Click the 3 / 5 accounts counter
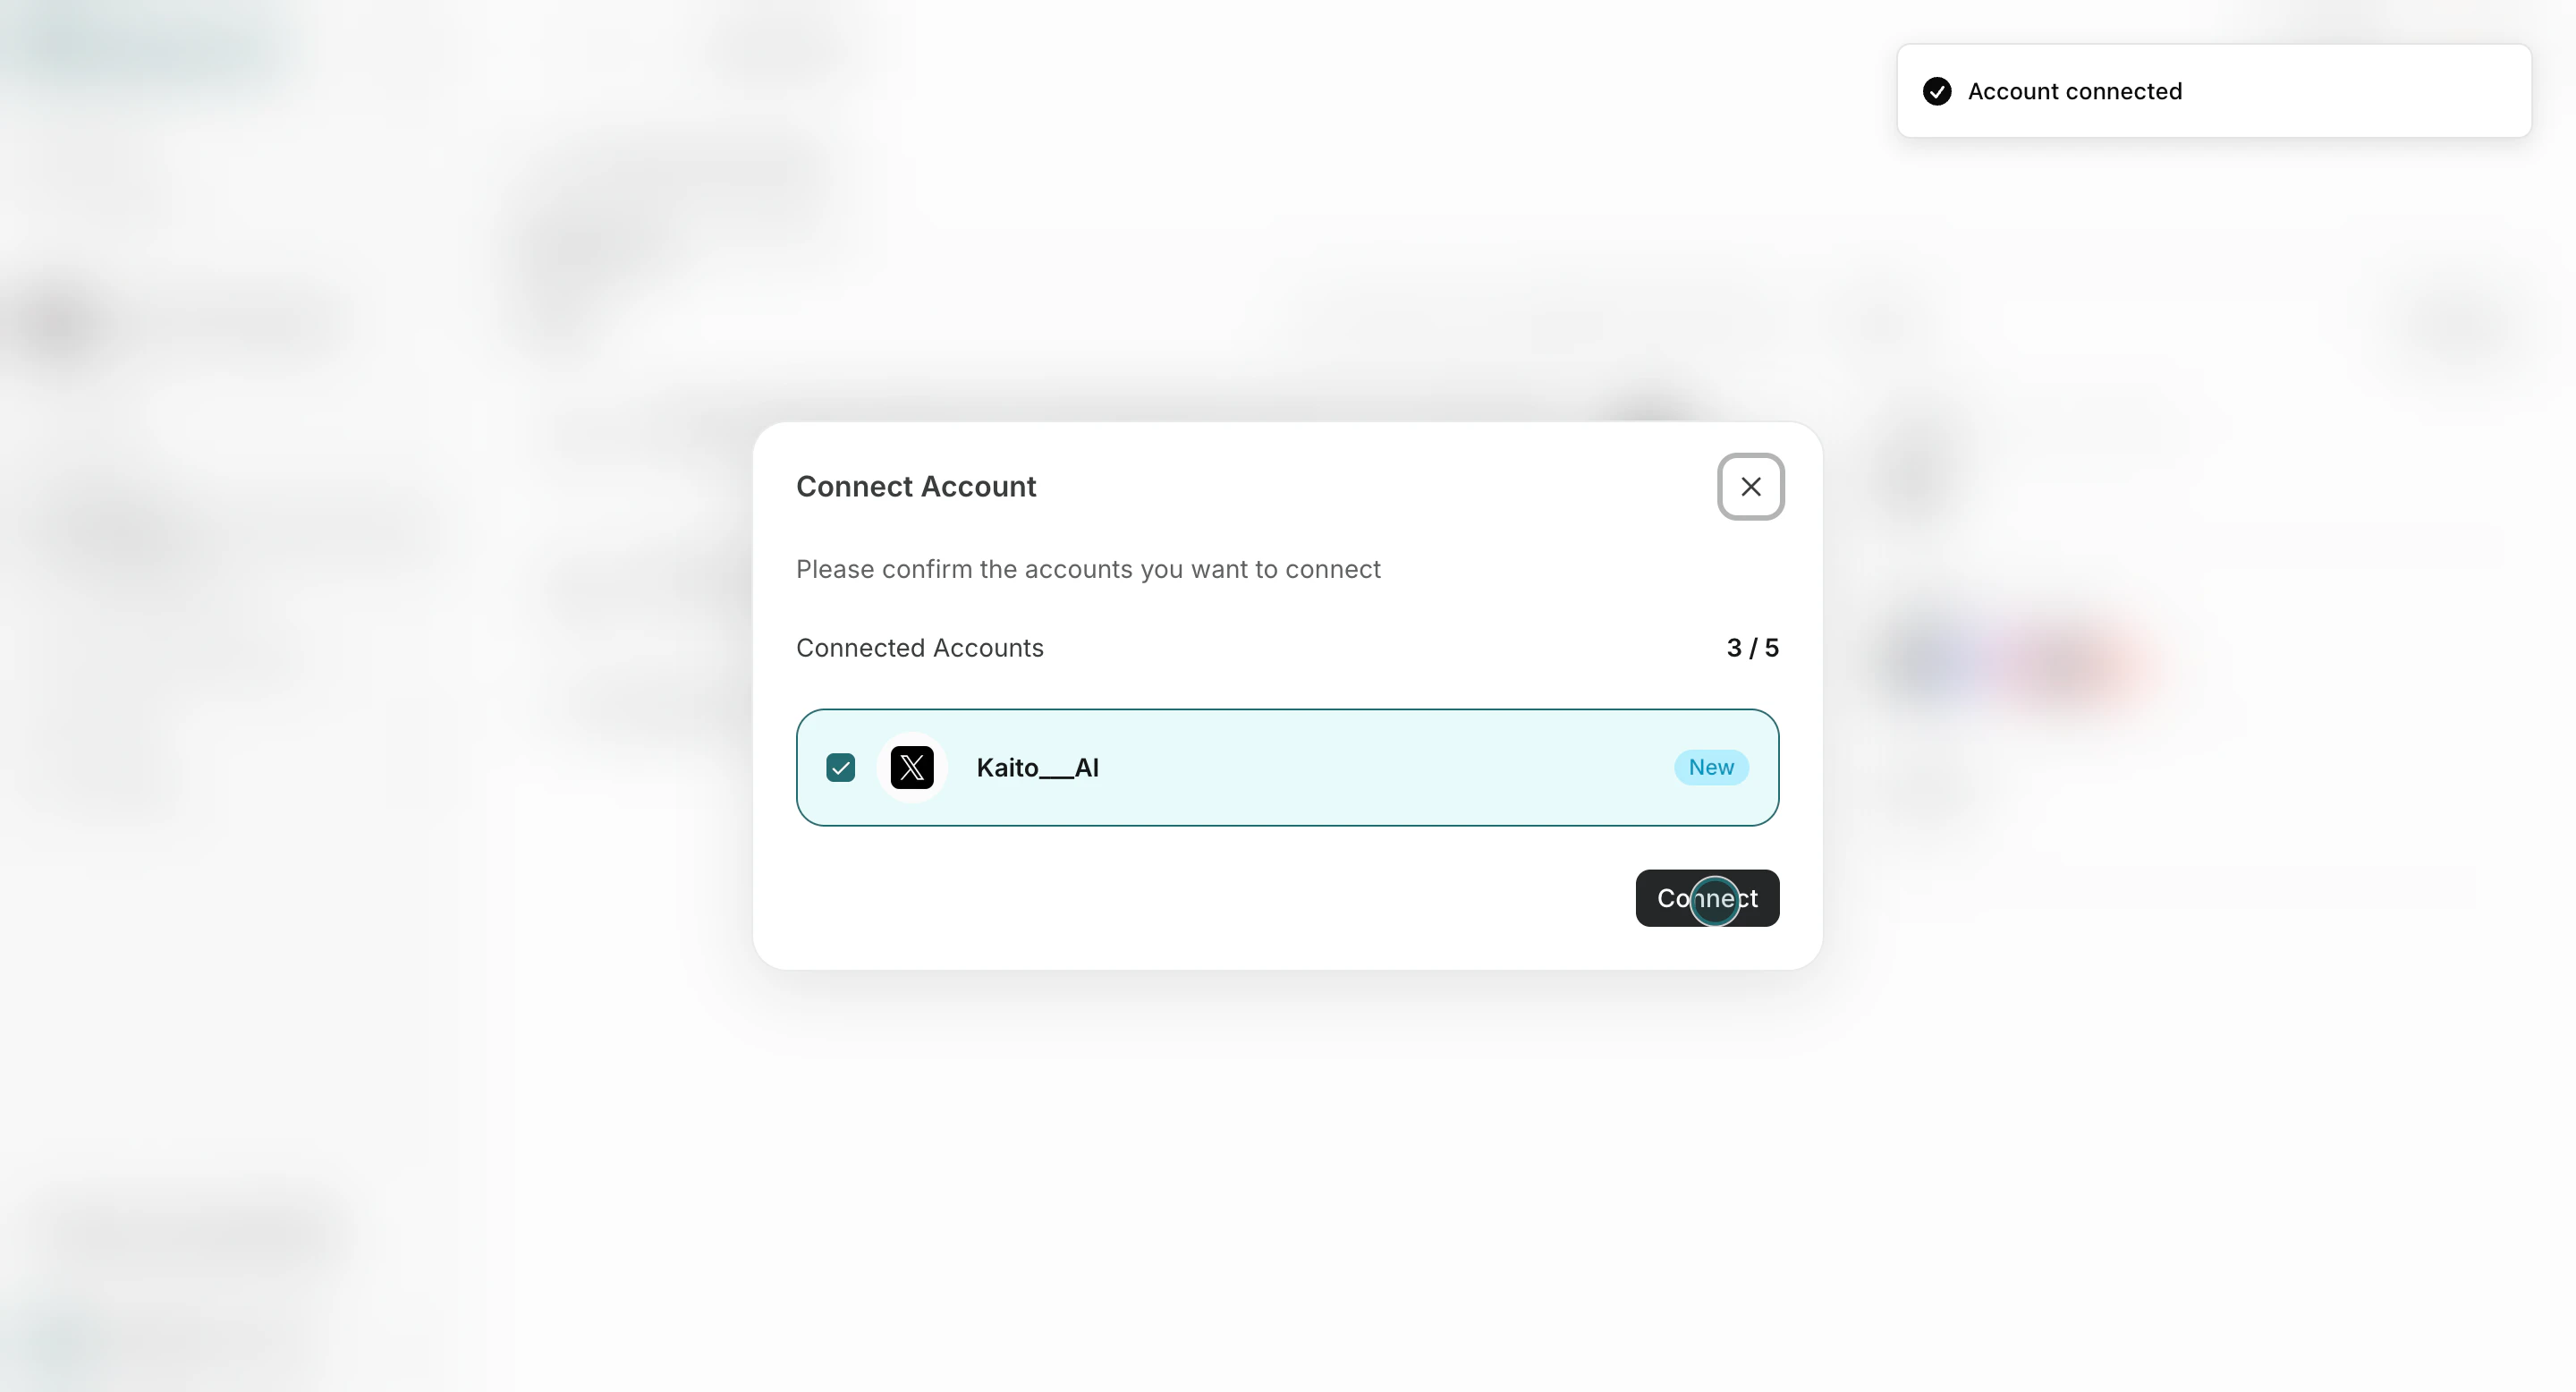The image size is (2576, 1392). 1751,648
